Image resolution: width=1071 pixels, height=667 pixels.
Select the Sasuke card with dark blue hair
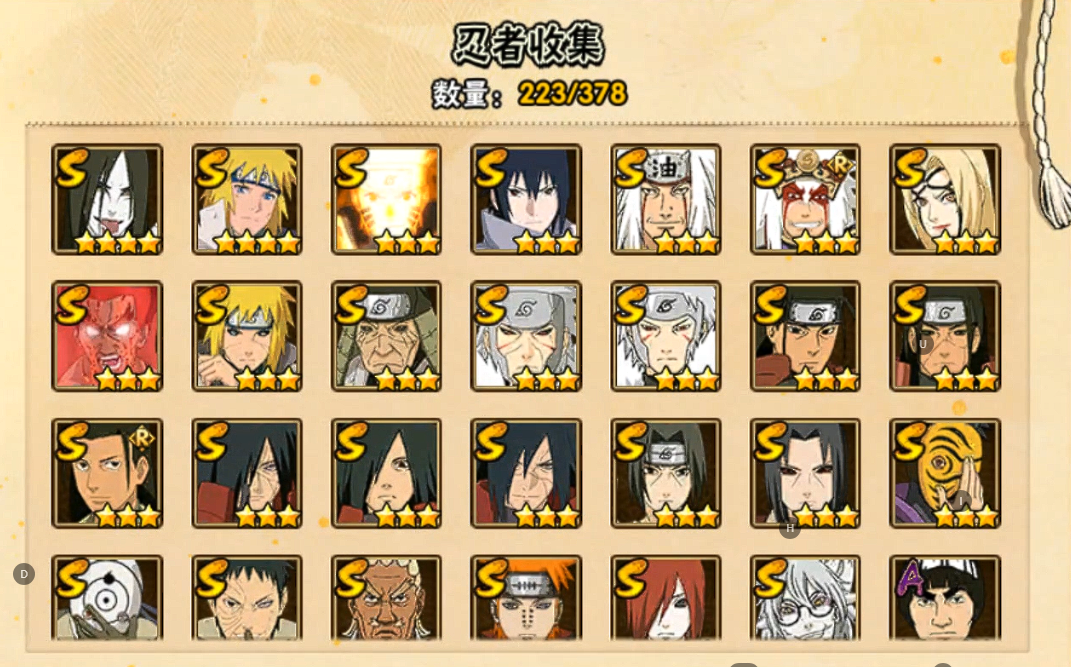point(526,199)
